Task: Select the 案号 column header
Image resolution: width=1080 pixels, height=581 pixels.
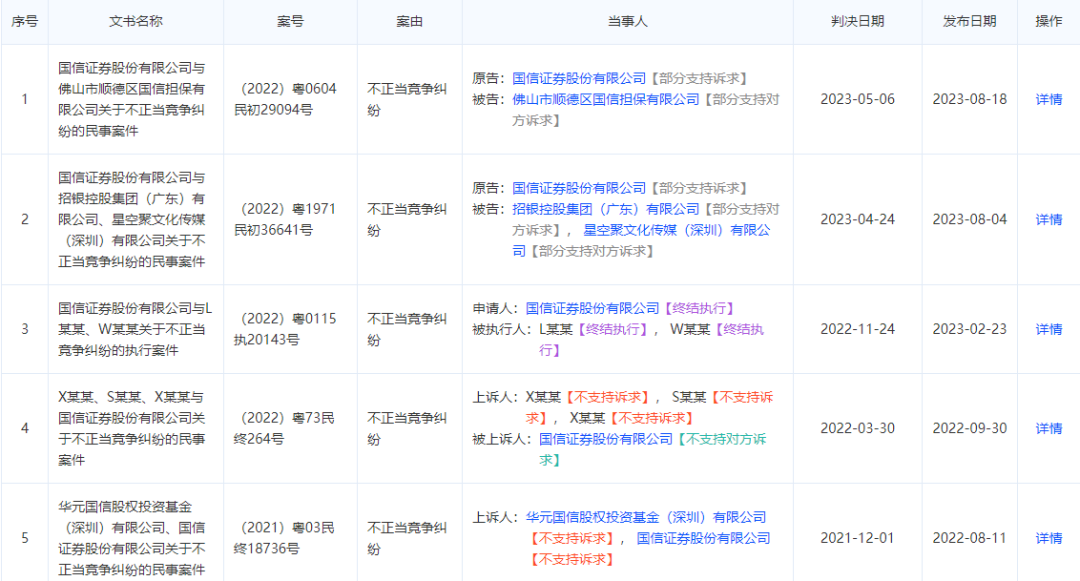Action: pos(290,21)
